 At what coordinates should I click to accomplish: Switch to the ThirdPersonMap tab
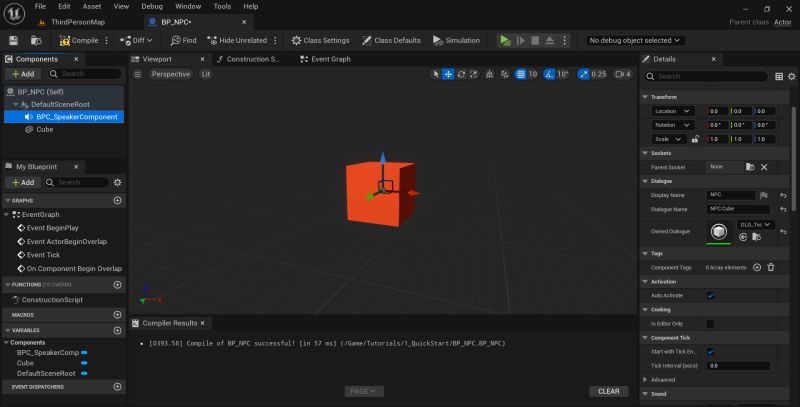coord(72,22)
